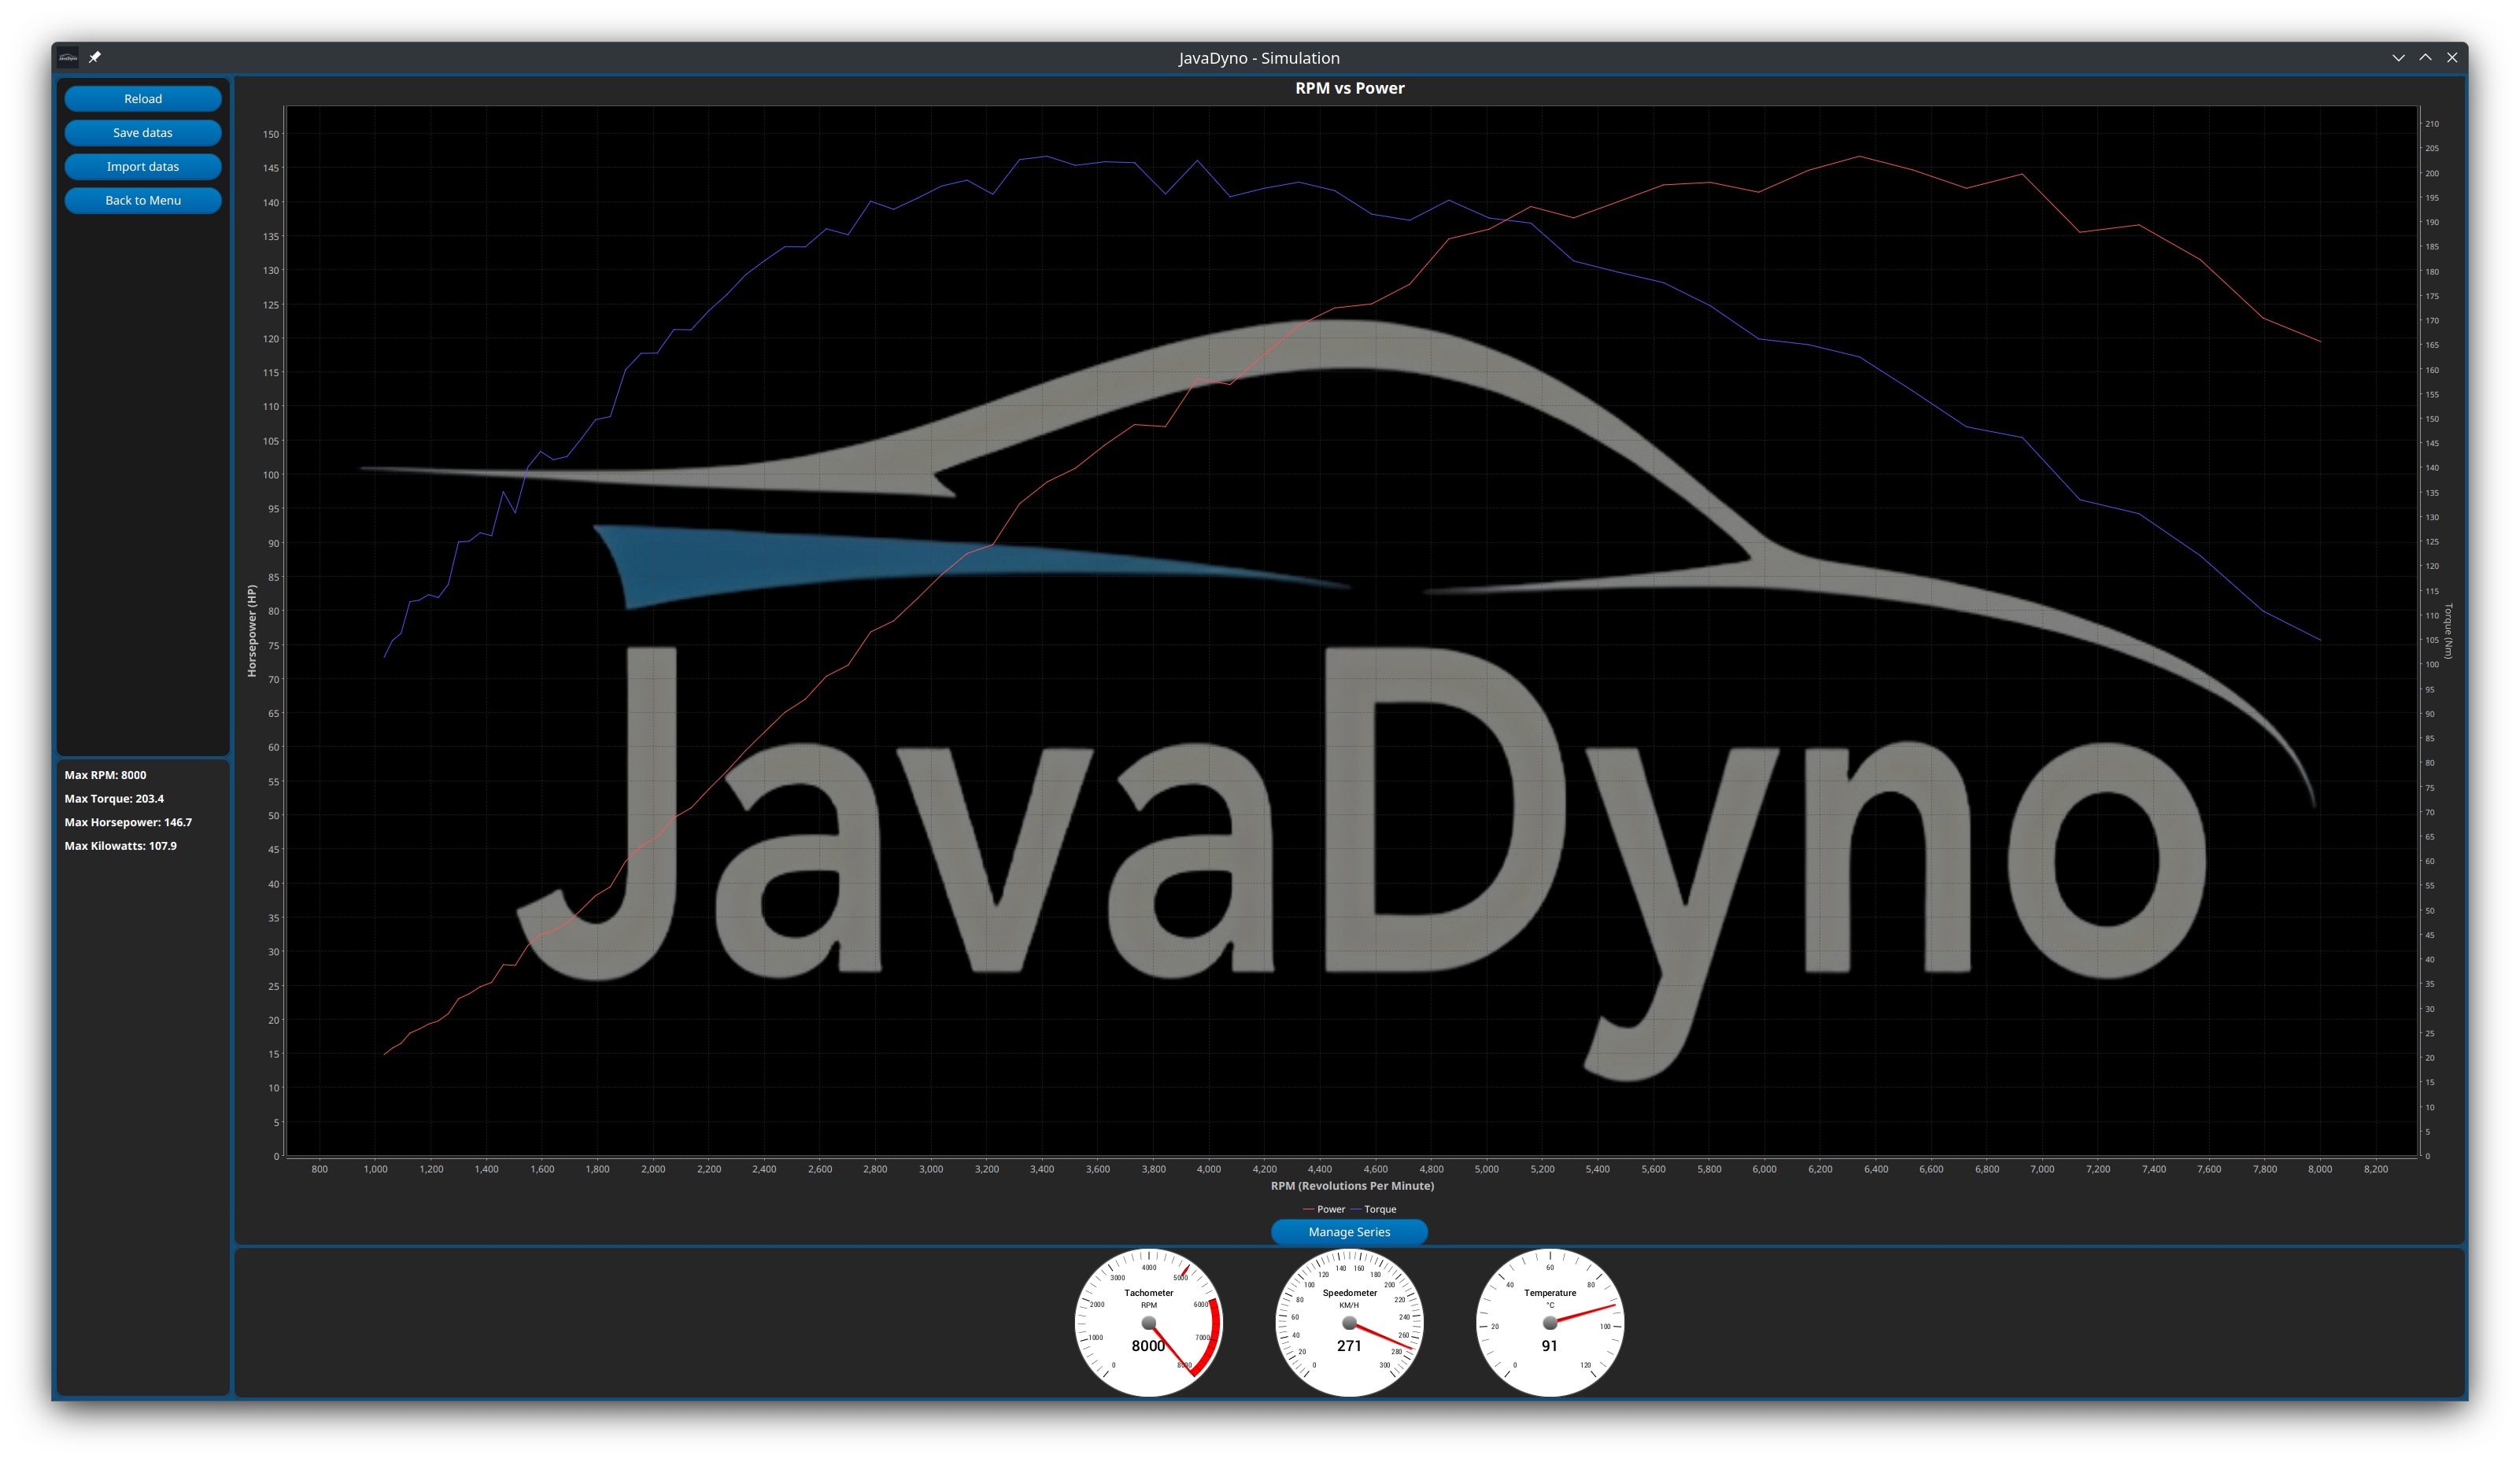Click the unshade chevron next to close

click(2425, 57)
